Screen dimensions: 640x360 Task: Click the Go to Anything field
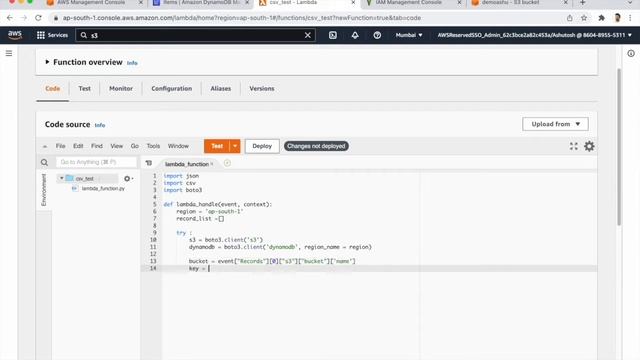coord(96,162)
